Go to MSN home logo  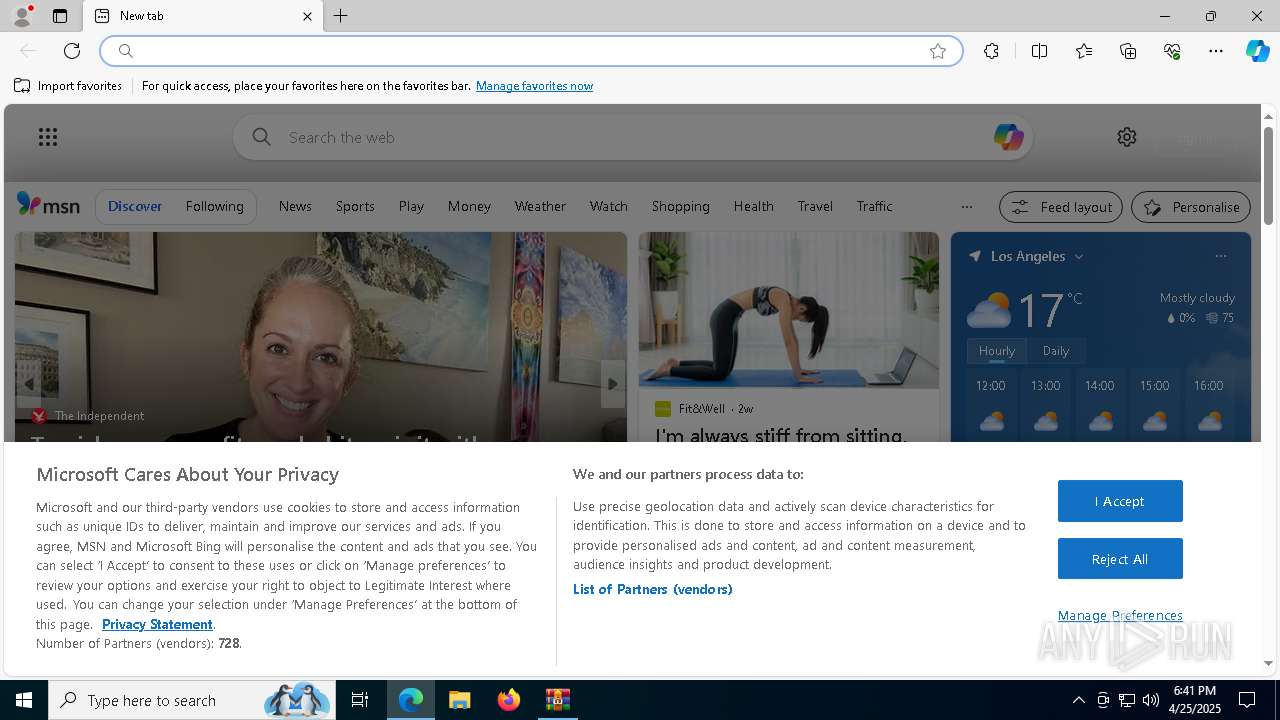pos(48,205)
